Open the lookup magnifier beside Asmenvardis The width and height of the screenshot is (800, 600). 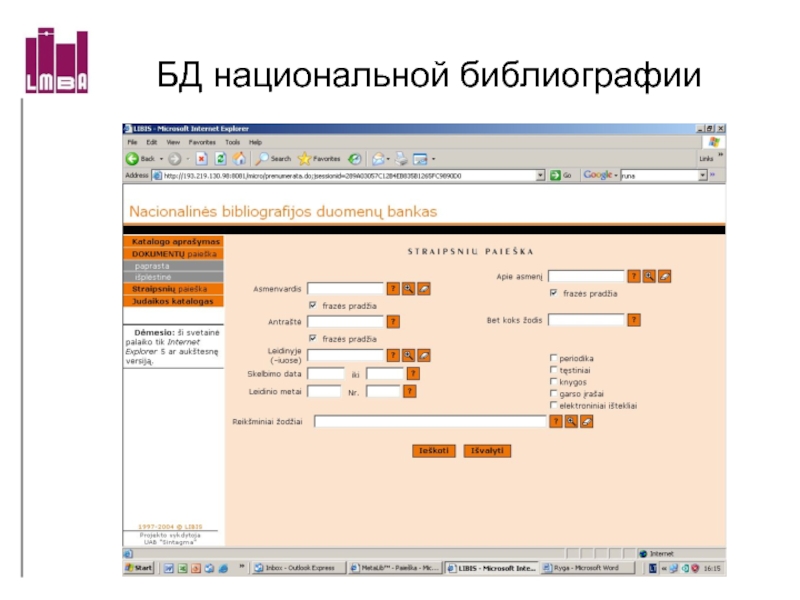408,289
